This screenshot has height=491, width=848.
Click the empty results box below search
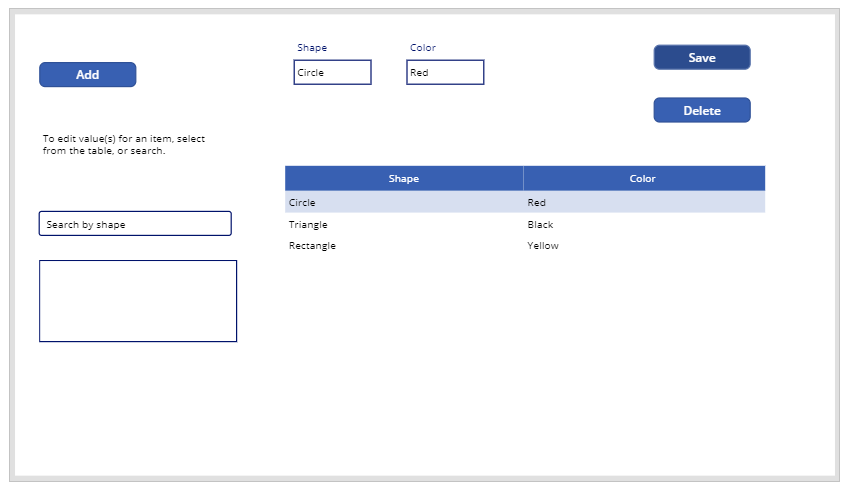point(138,301)
